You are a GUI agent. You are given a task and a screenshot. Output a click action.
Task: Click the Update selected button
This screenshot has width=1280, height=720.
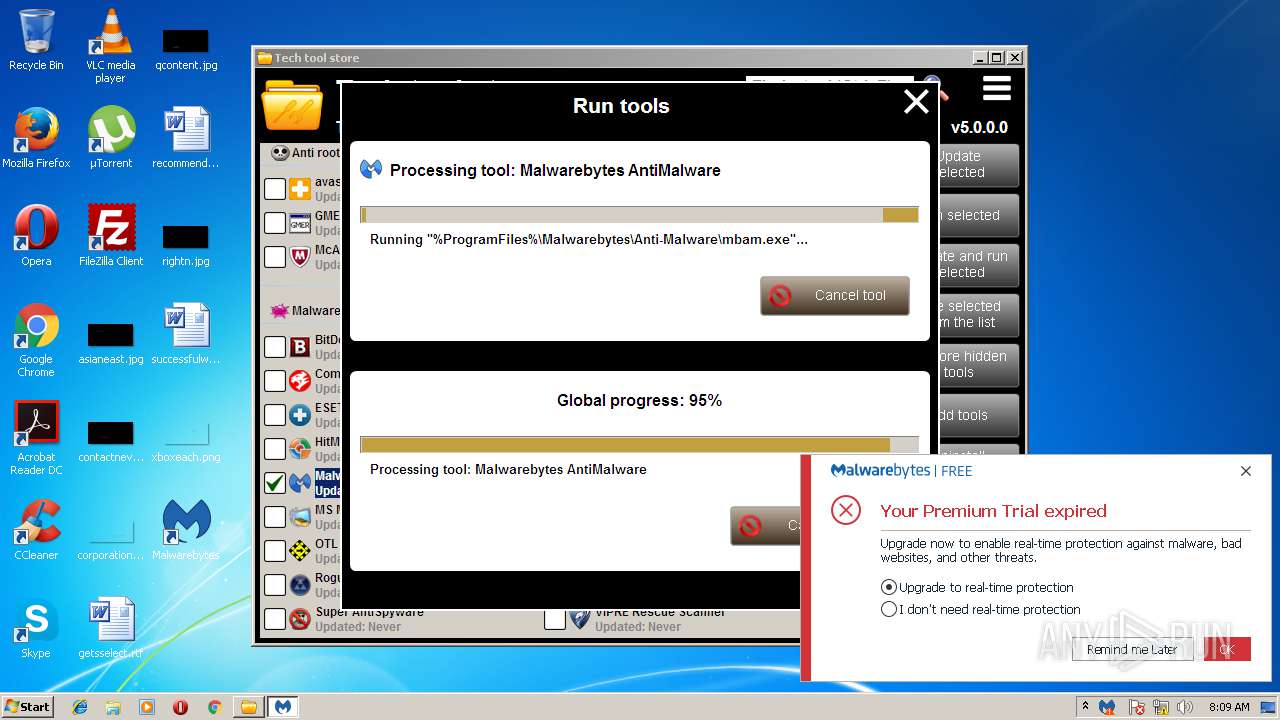[978, 165]
